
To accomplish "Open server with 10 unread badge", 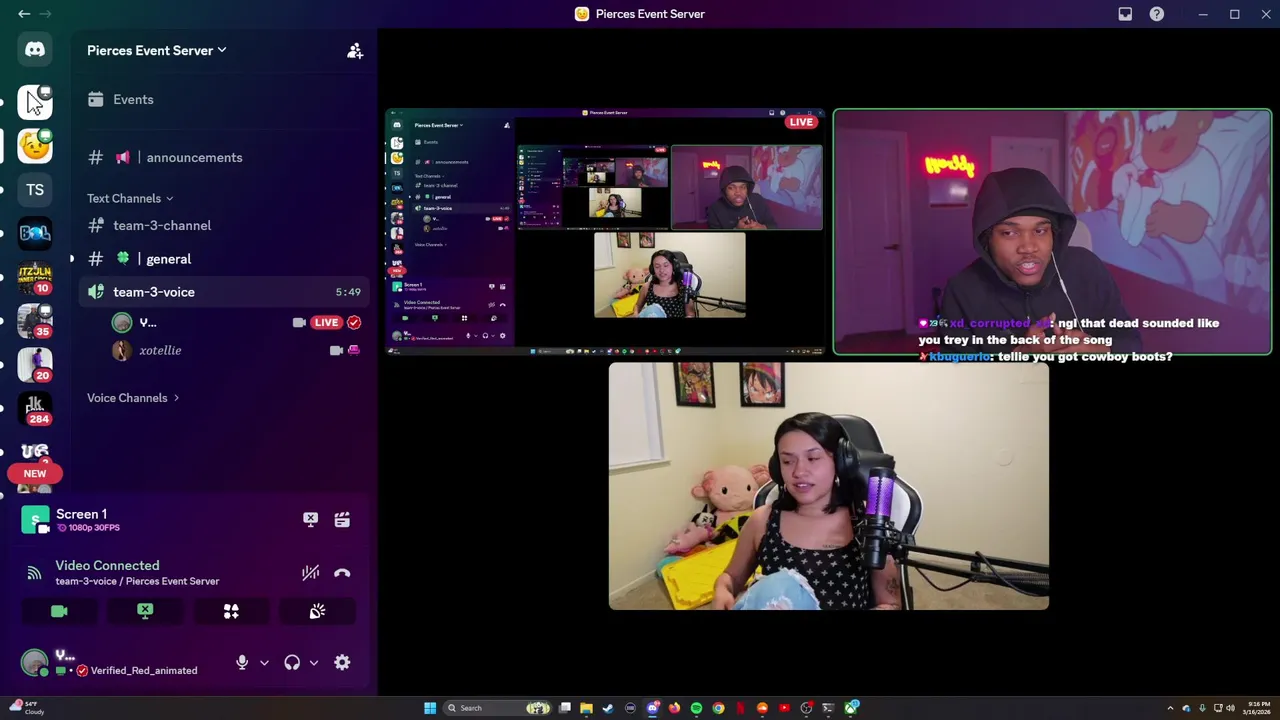I will [35, 278].
